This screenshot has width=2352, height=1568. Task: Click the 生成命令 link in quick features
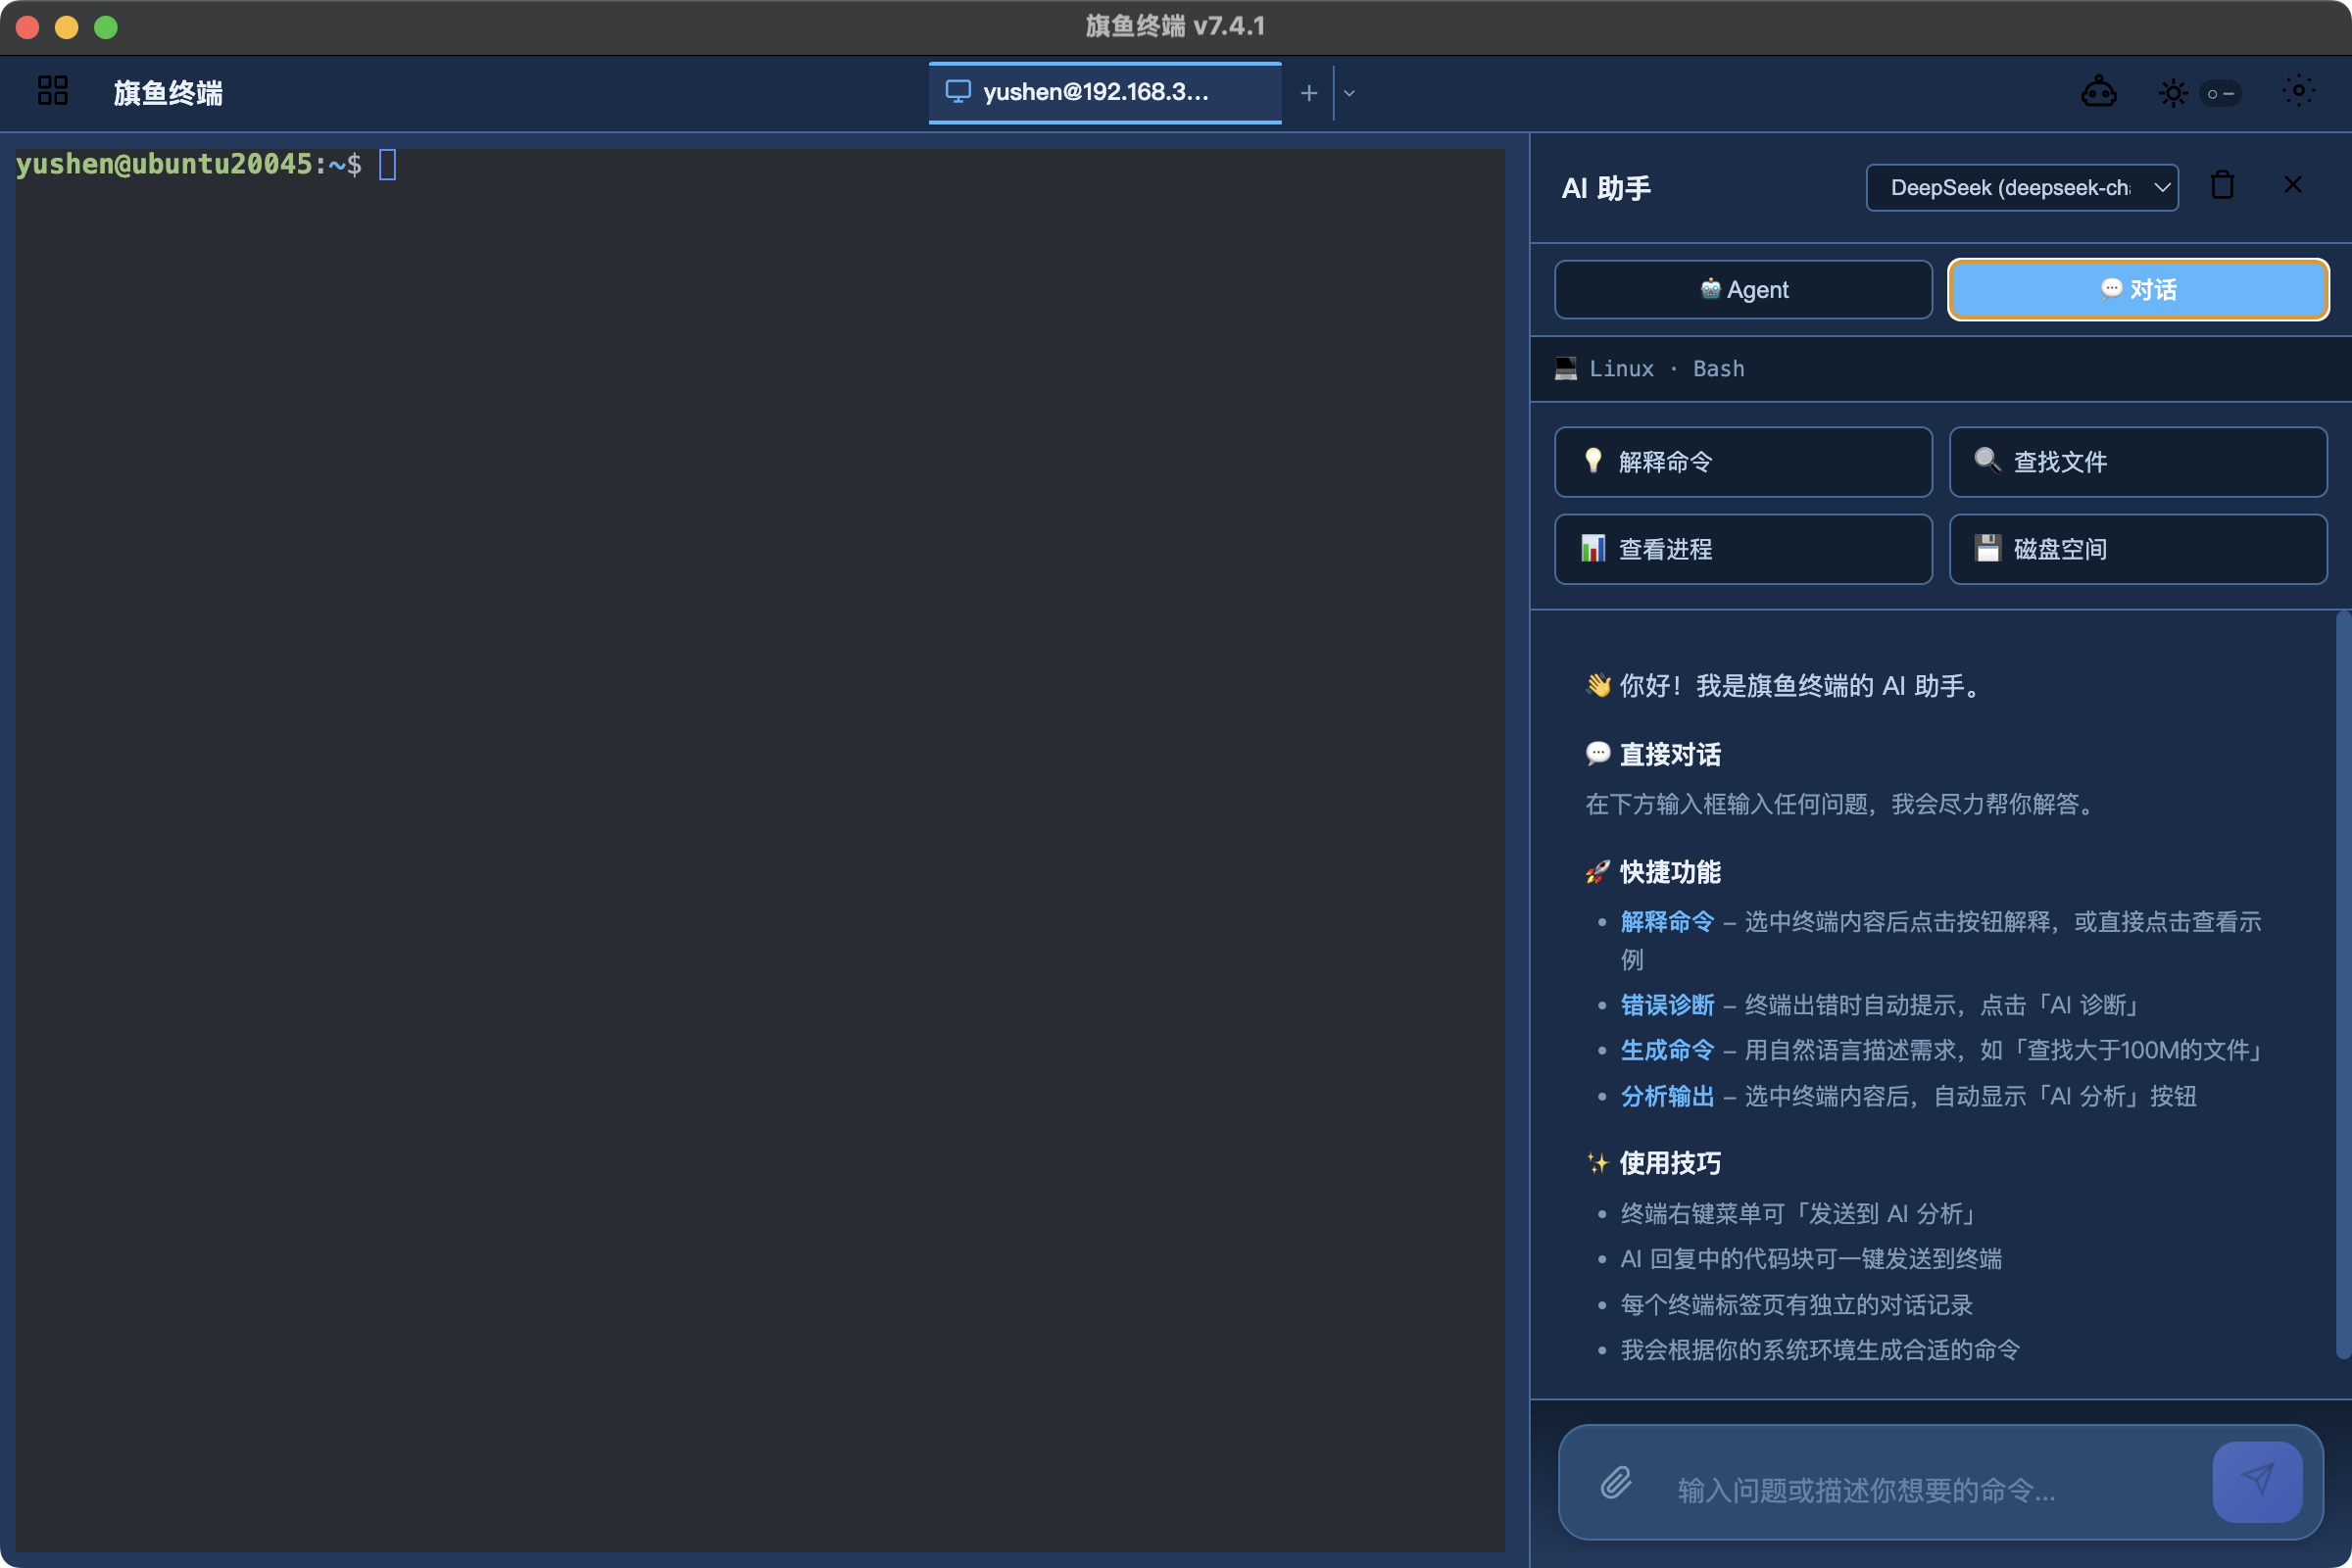[x=1666, y=1050]
